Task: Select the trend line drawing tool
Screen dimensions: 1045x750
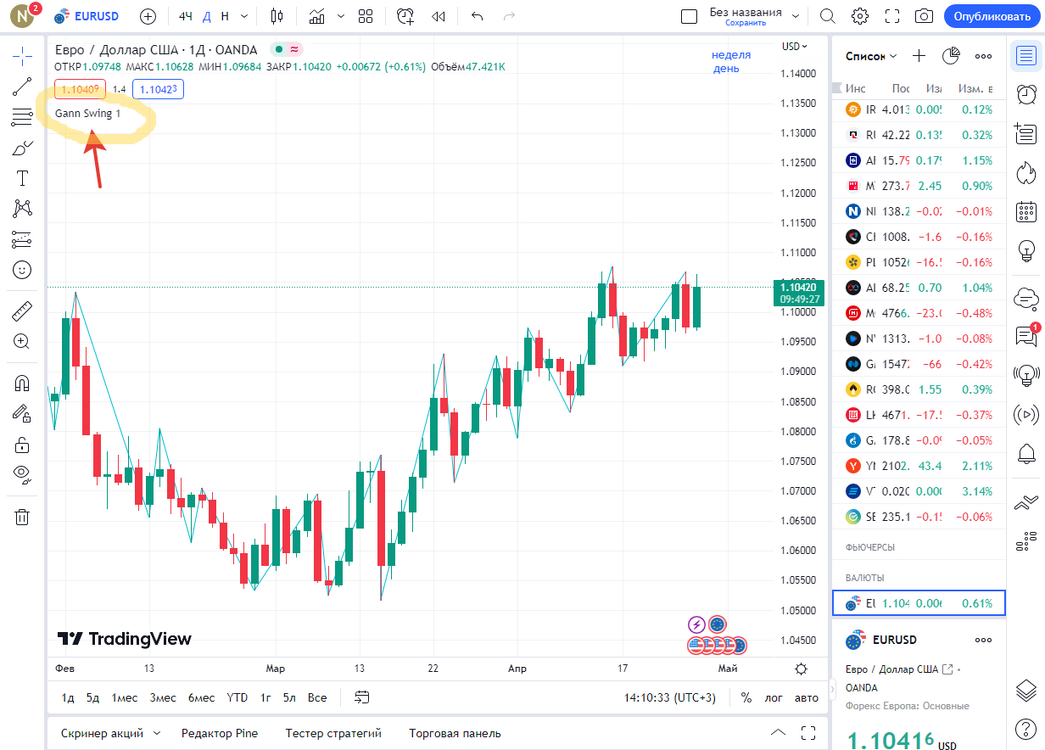Action: pos(22,87)
